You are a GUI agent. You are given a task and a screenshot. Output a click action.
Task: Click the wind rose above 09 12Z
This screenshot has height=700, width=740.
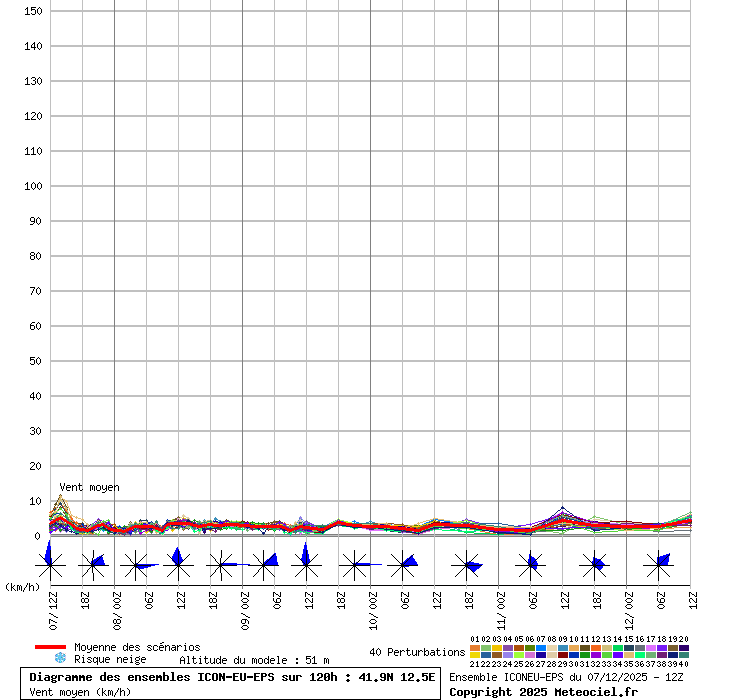pos(307,564)
